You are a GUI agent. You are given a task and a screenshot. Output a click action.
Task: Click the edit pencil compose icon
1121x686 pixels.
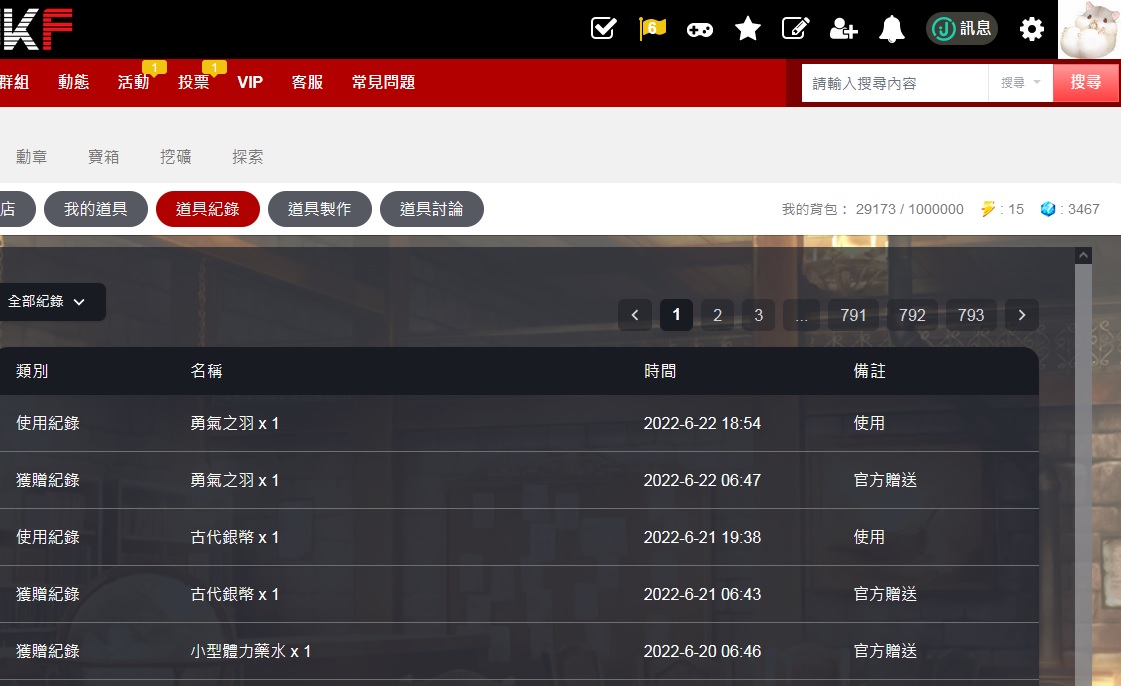click(795, 29)
